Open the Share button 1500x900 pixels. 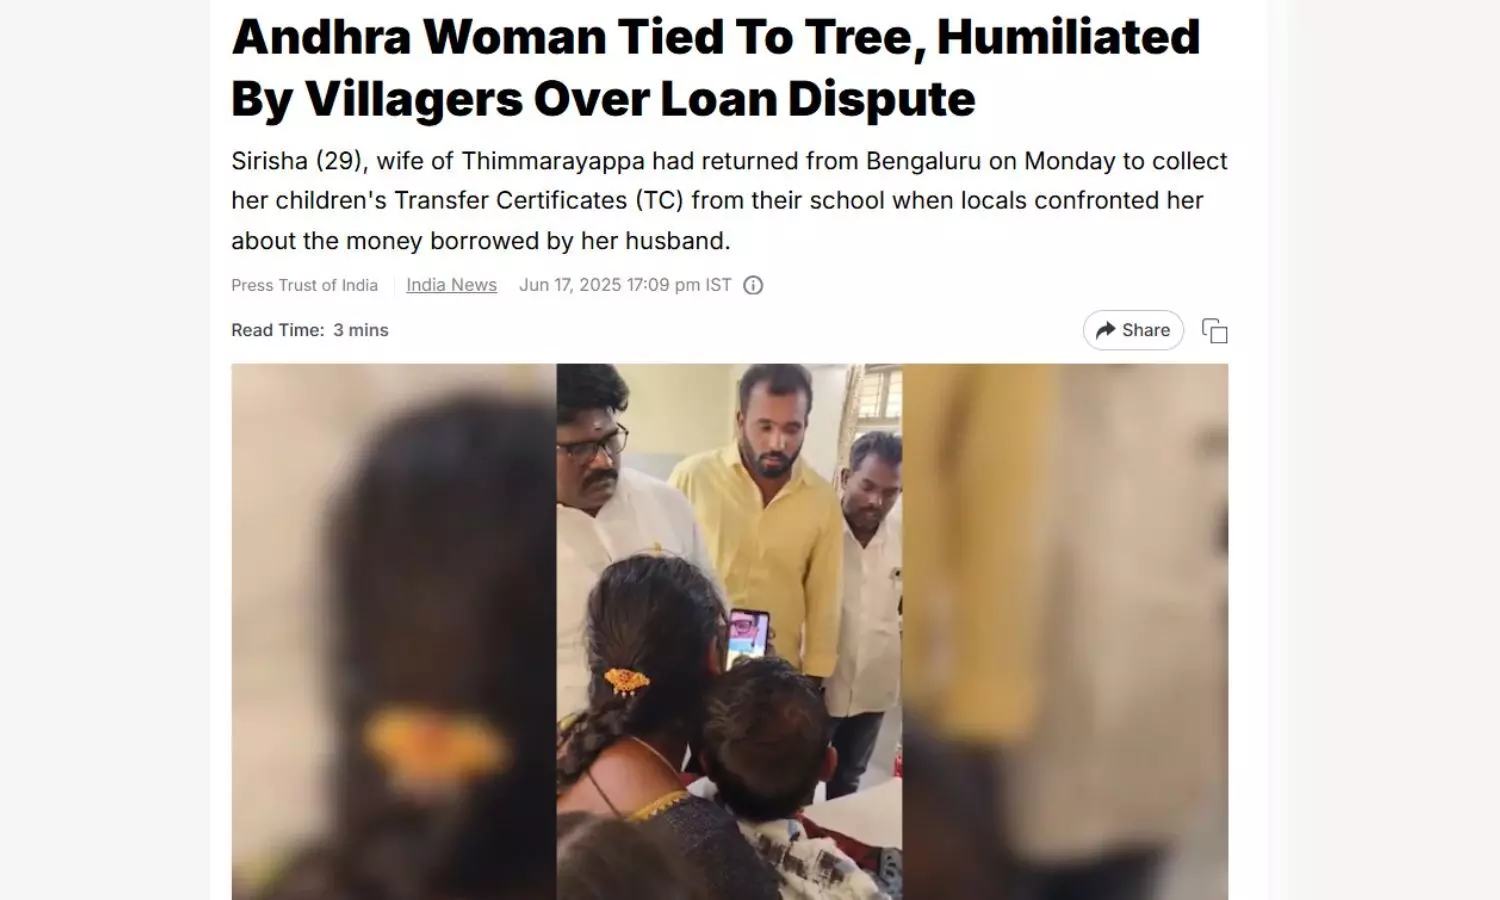pyautogui.click(x=1133, y=330)
